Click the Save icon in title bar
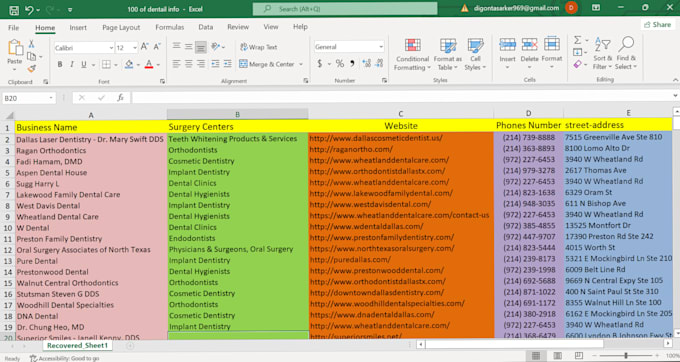 tap(14, 10)
